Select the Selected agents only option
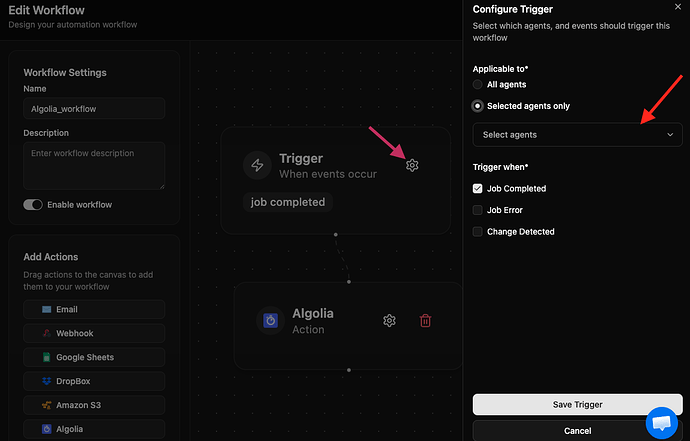Viewport: 690px width, 441px height. (x=477, y=106)
